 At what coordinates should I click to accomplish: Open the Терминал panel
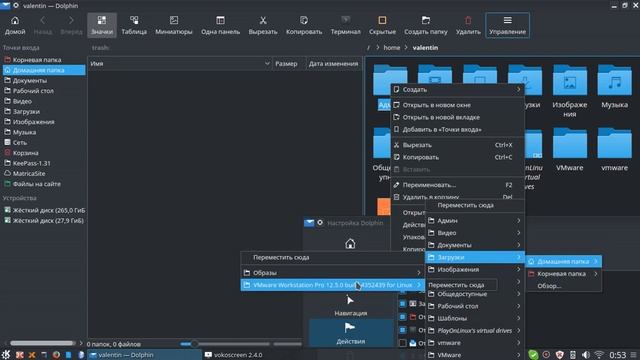345,25
